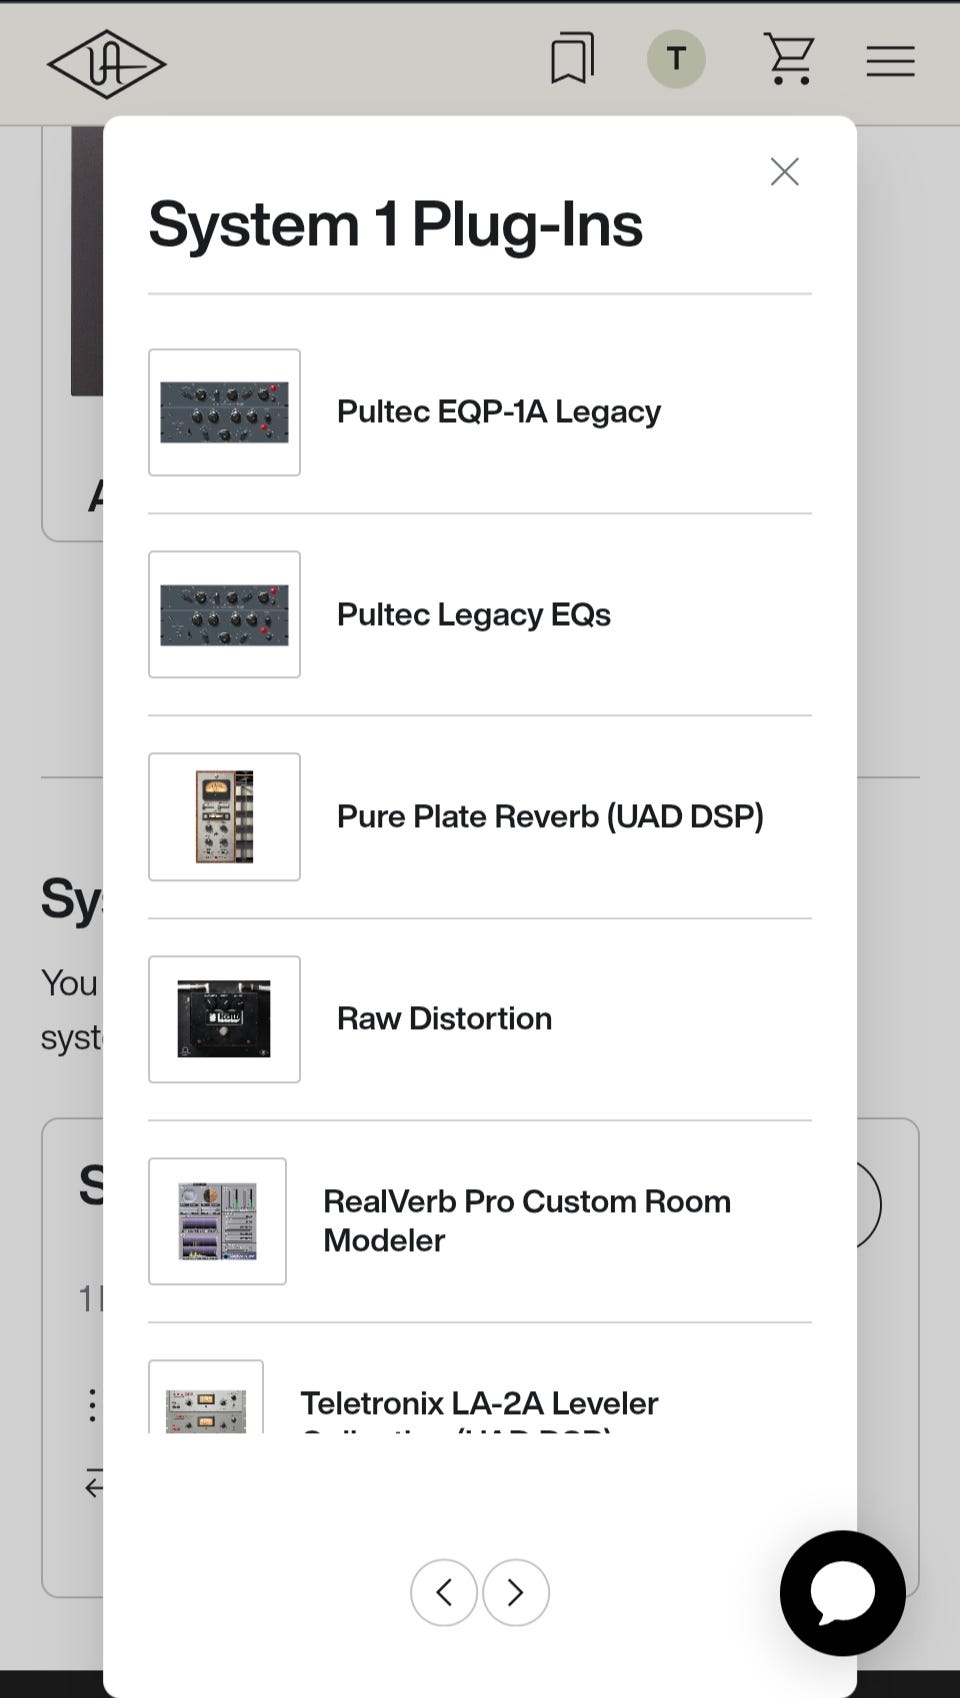Viewport: 960px width, 1698px height.
Task: Open Pultec Legacy EQs plug-in name
Action: (x=473, y=614)
